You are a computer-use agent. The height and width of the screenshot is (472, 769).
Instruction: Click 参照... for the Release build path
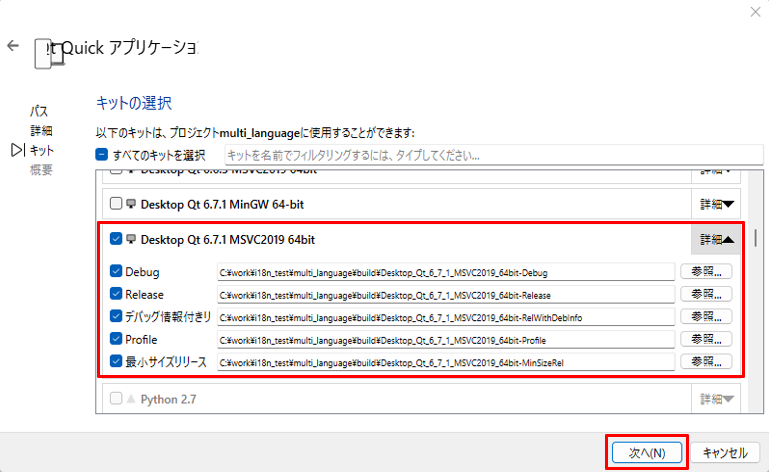pos(706,294)
